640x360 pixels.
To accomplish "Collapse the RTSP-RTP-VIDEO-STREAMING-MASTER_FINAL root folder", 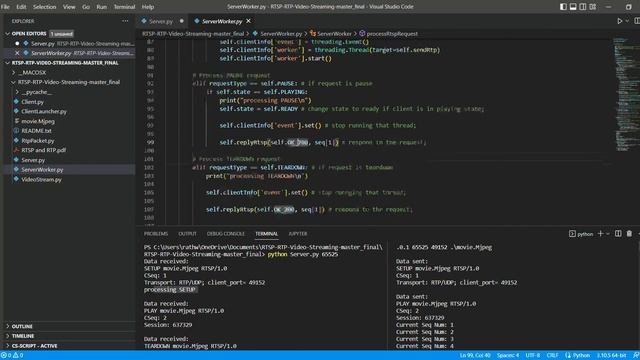I will [x=7, y=63].
